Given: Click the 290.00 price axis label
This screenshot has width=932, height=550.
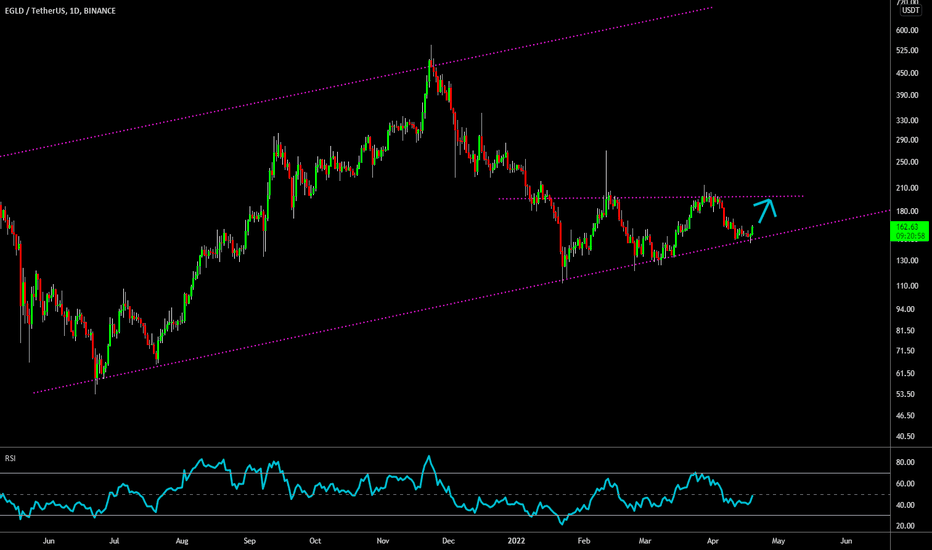Looking at the screenshot, I should pyautogui.click(x=907, y=140).
